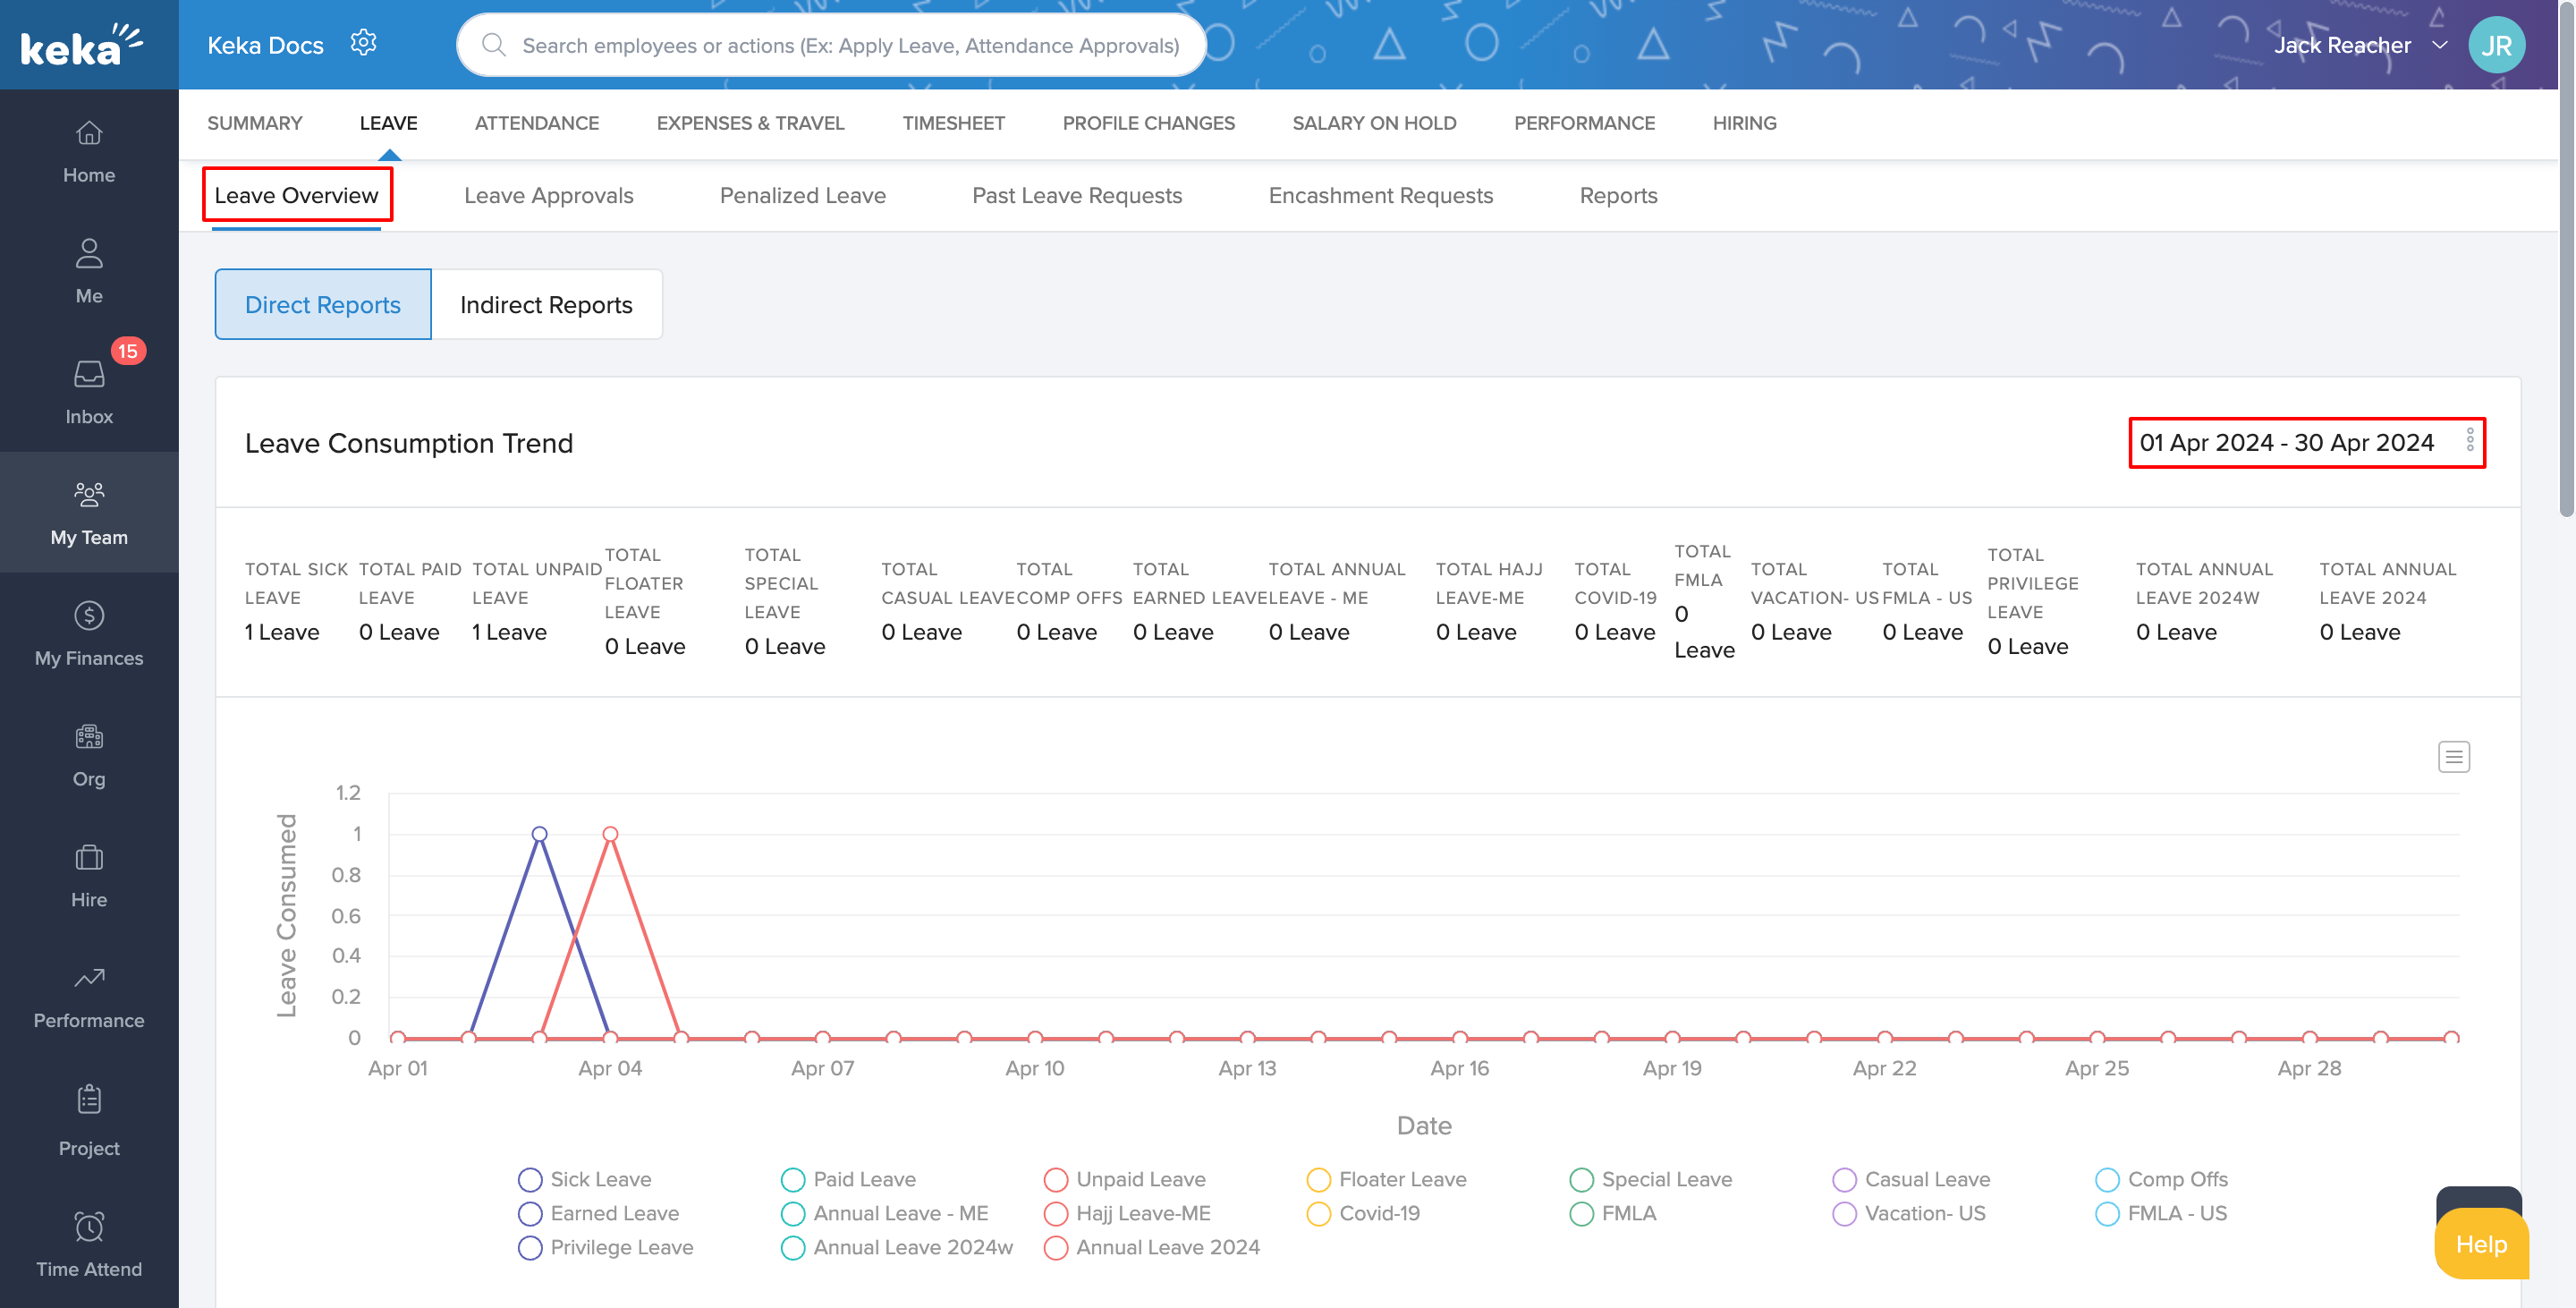Open Time Attend clock icon
The height and width of the screenshot is (1308, 2576).
(x=89, y=1227)
